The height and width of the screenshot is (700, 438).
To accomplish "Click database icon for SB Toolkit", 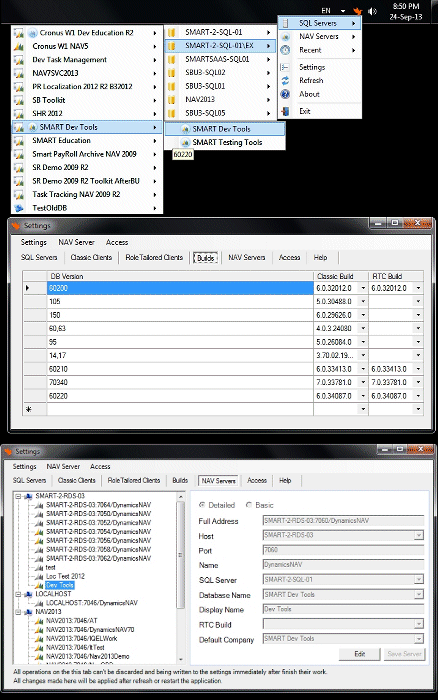I will [x=19, y=100].
